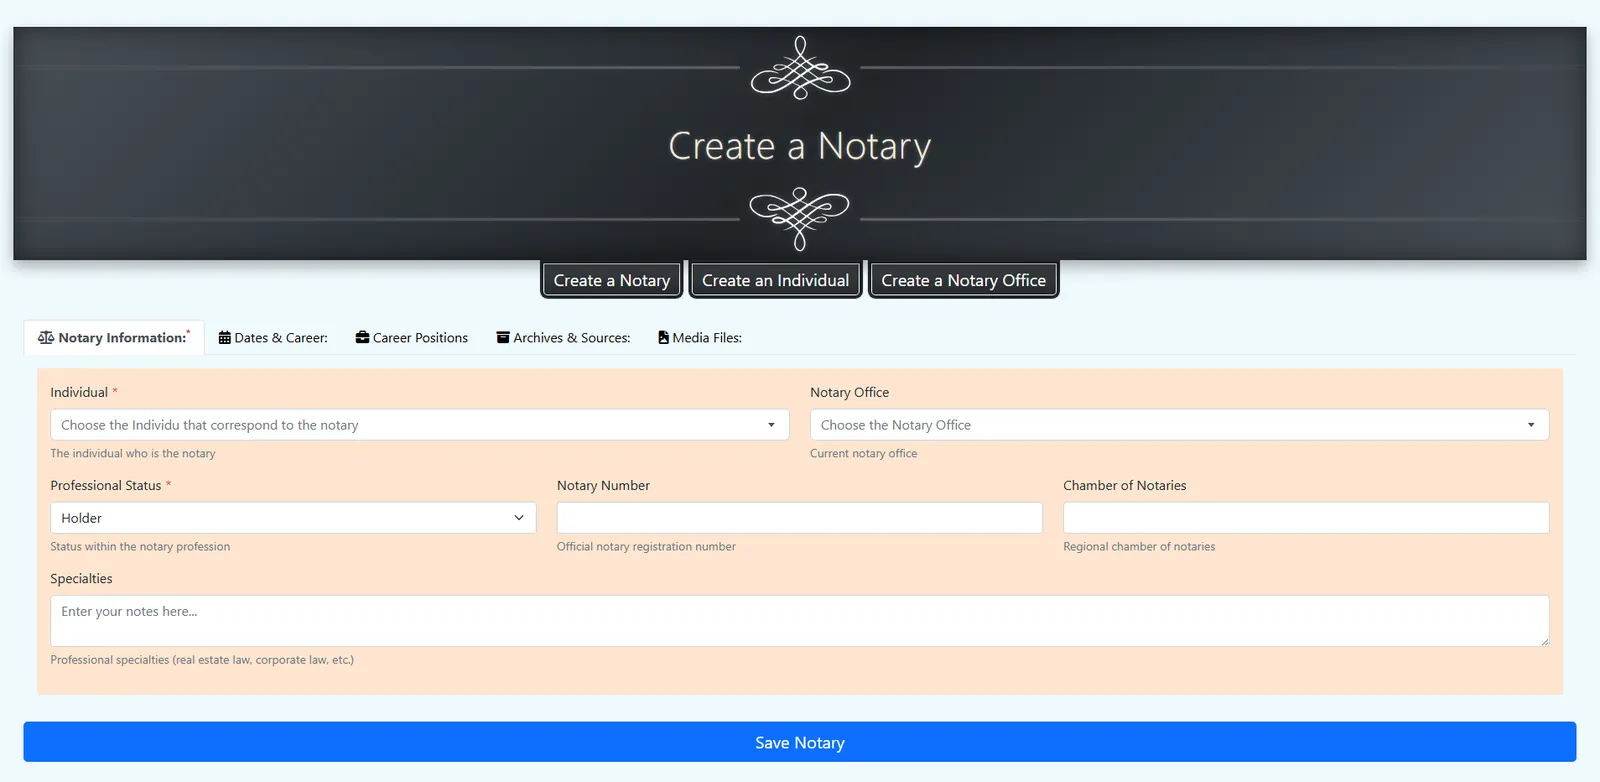Click the Create a Notary Office button

pyautogui.click(x=963, y=280)
